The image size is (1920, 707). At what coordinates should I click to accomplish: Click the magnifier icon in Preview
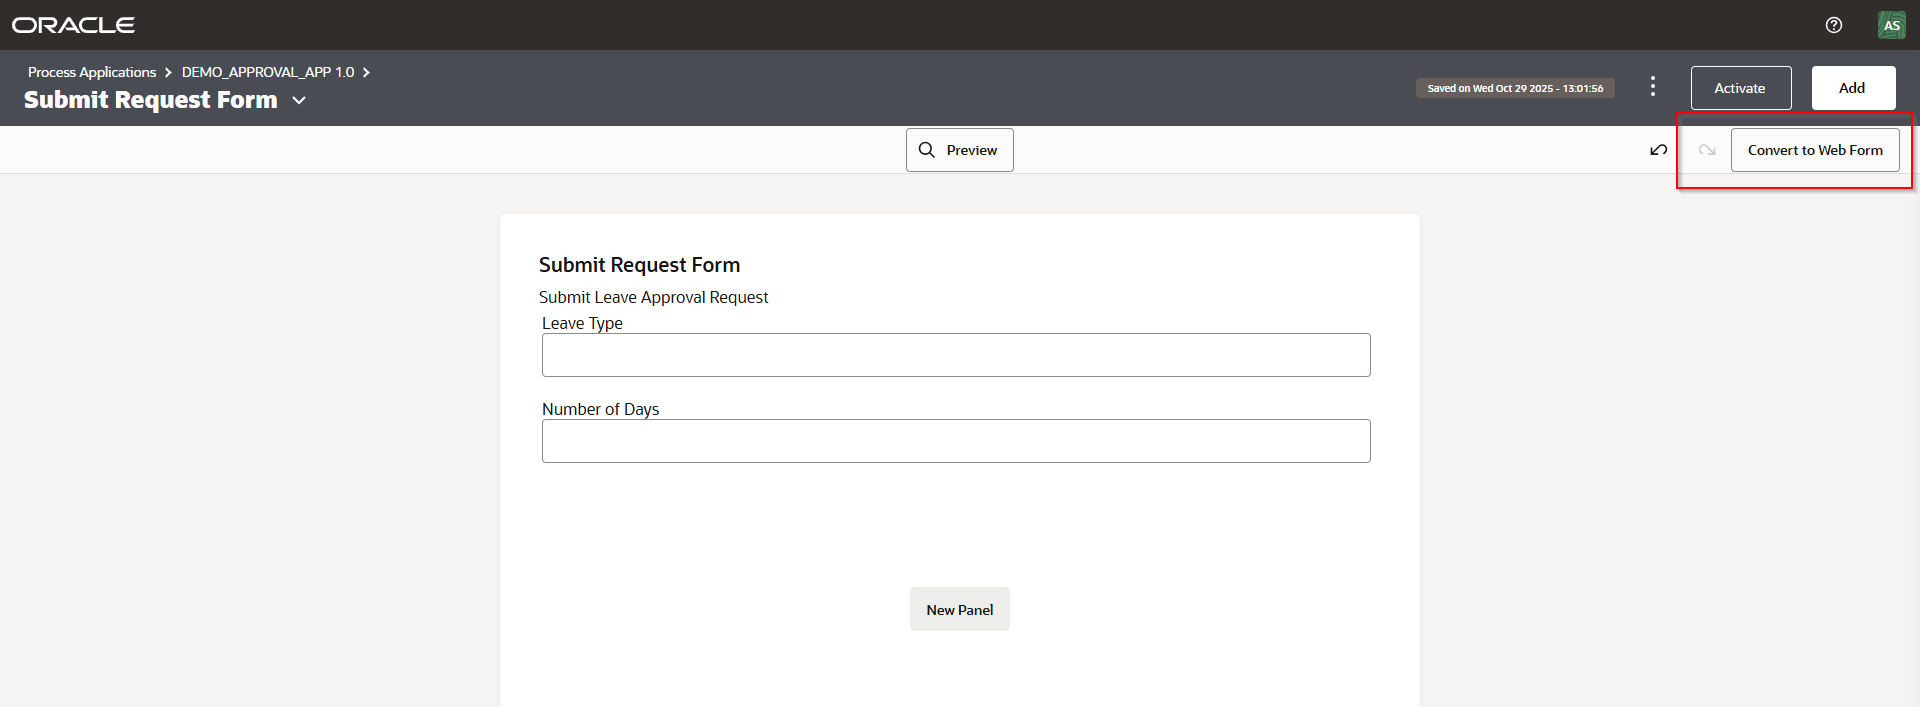[927, 150]
